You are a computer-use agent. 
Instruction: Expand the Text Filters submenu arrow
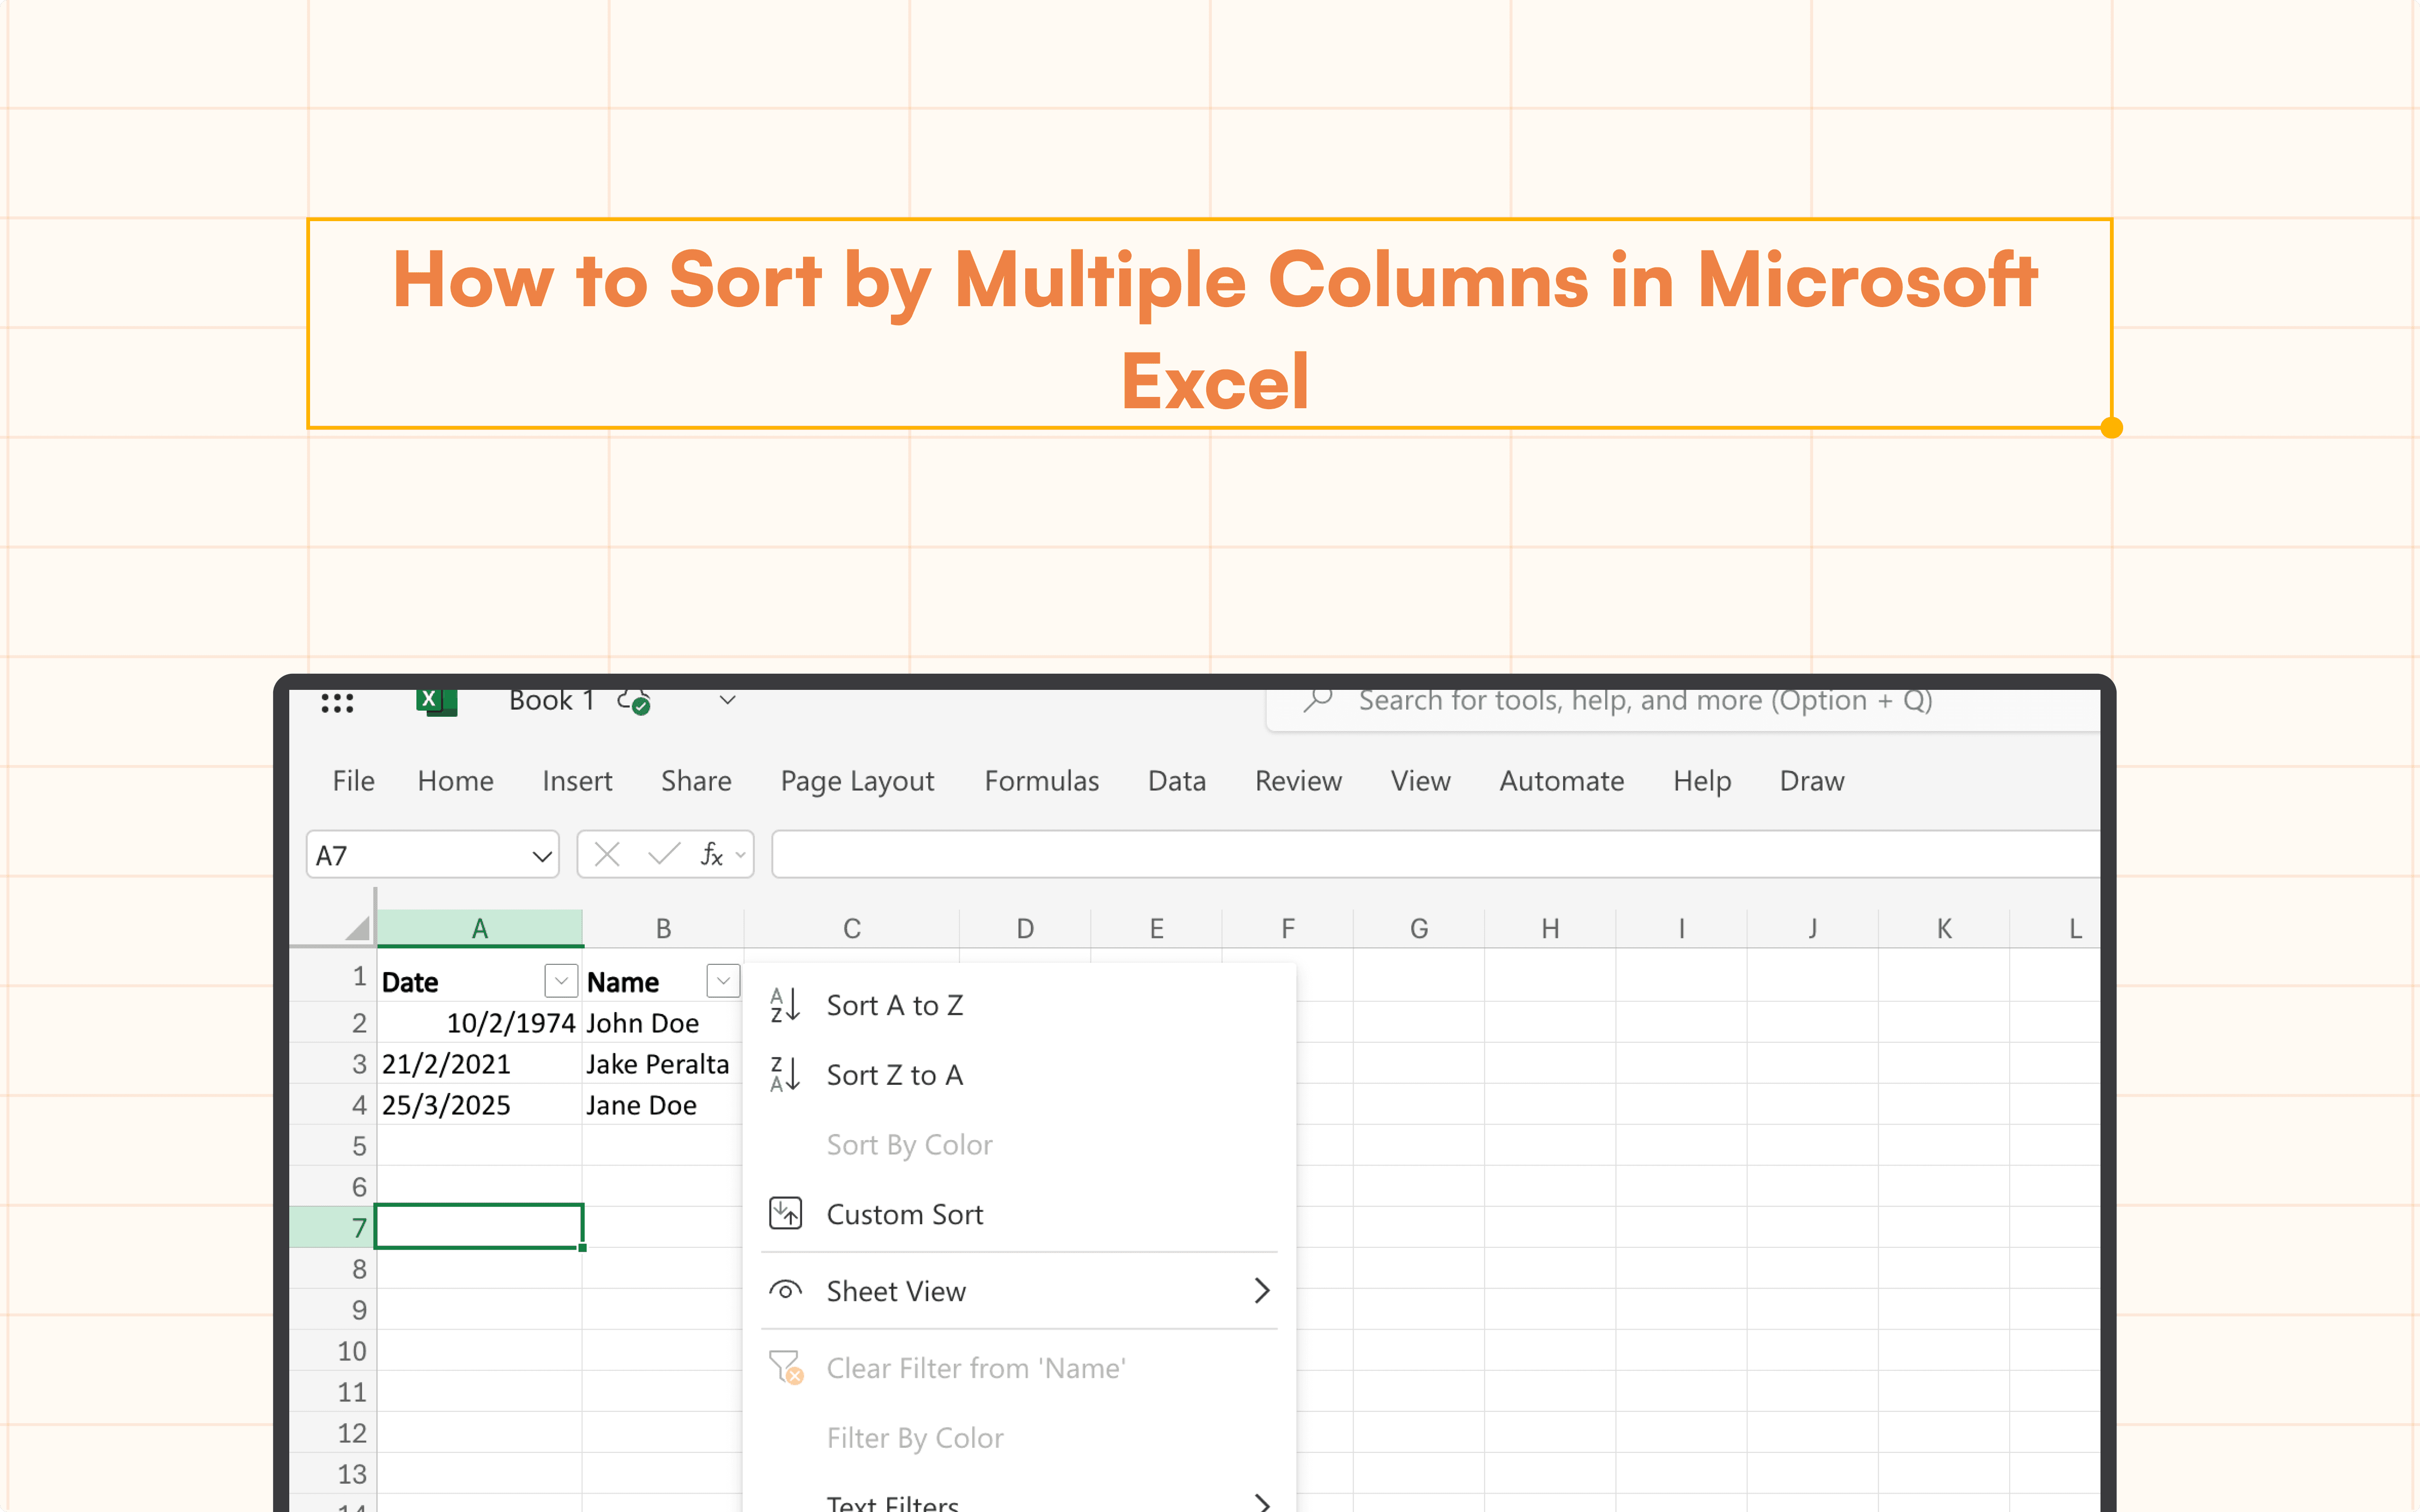click(x=1262, y=1502)
